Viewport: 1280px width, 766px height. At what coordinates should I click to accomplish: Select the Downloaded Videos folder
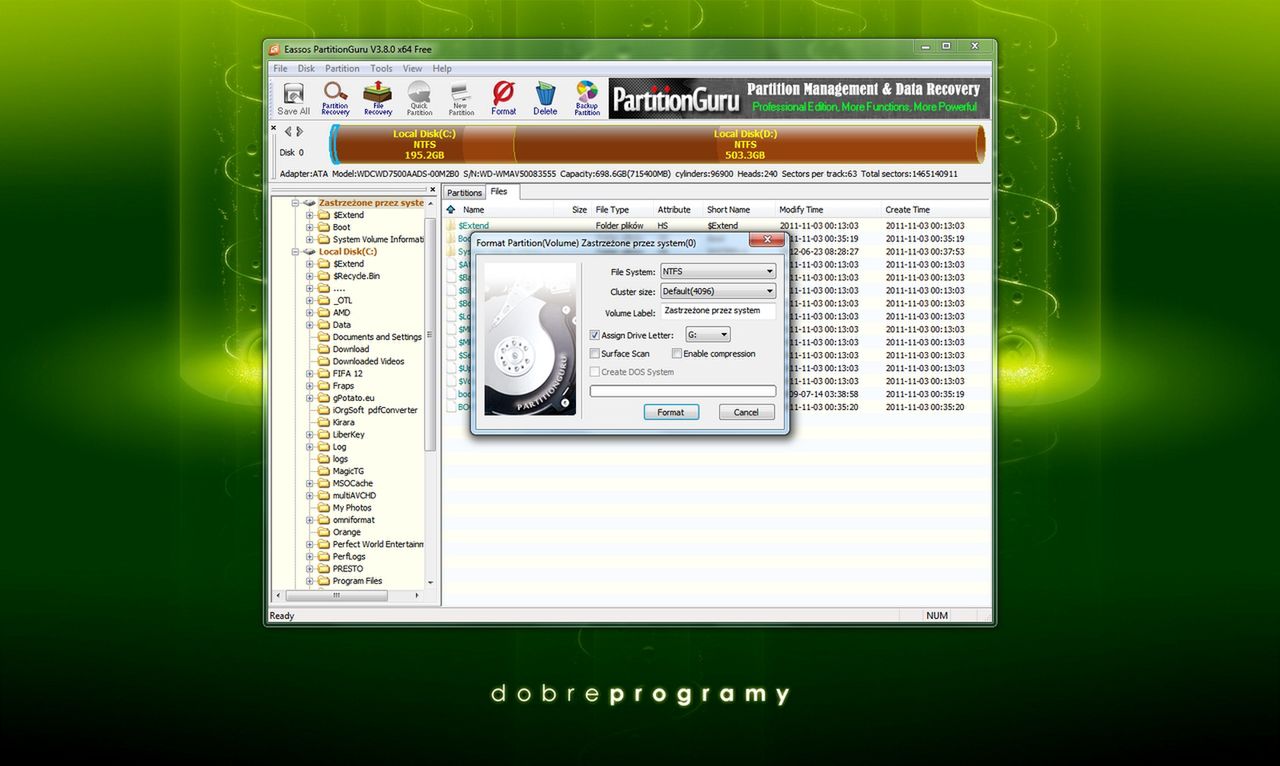[368, 361]
